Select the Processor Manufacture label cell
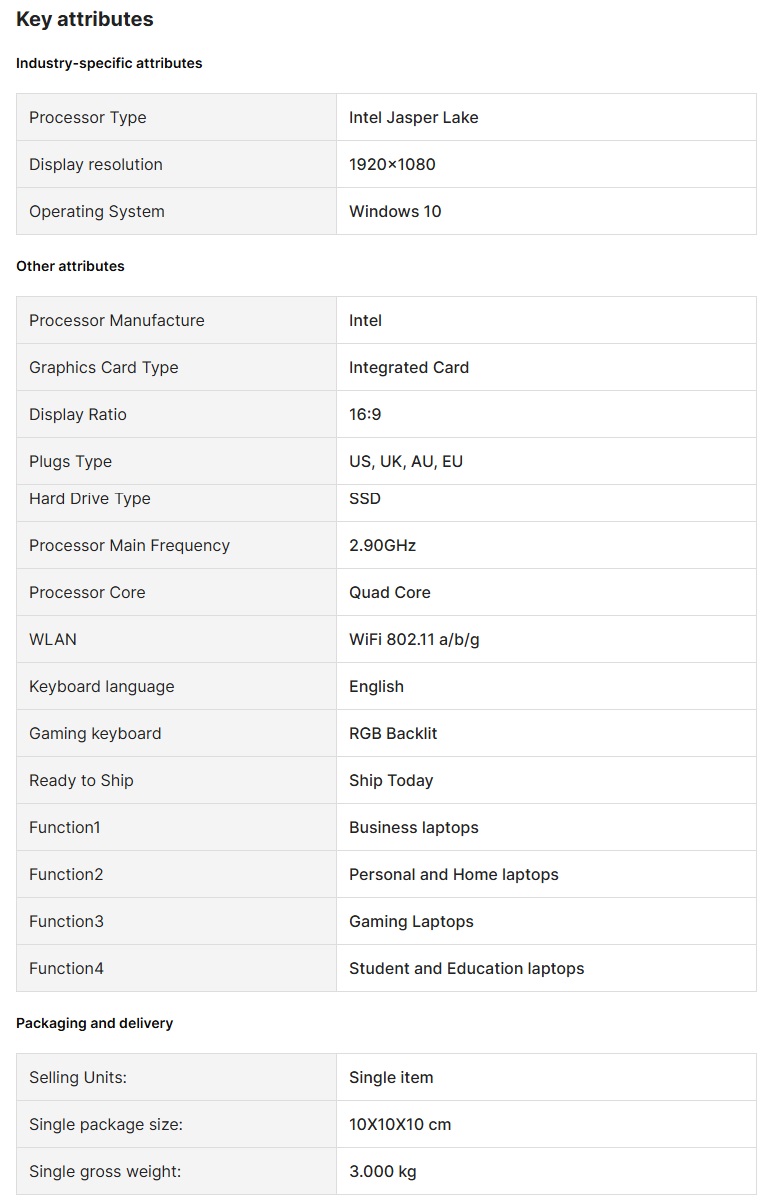This screenshot has height=1201, width=771. (x=116, y=320)
